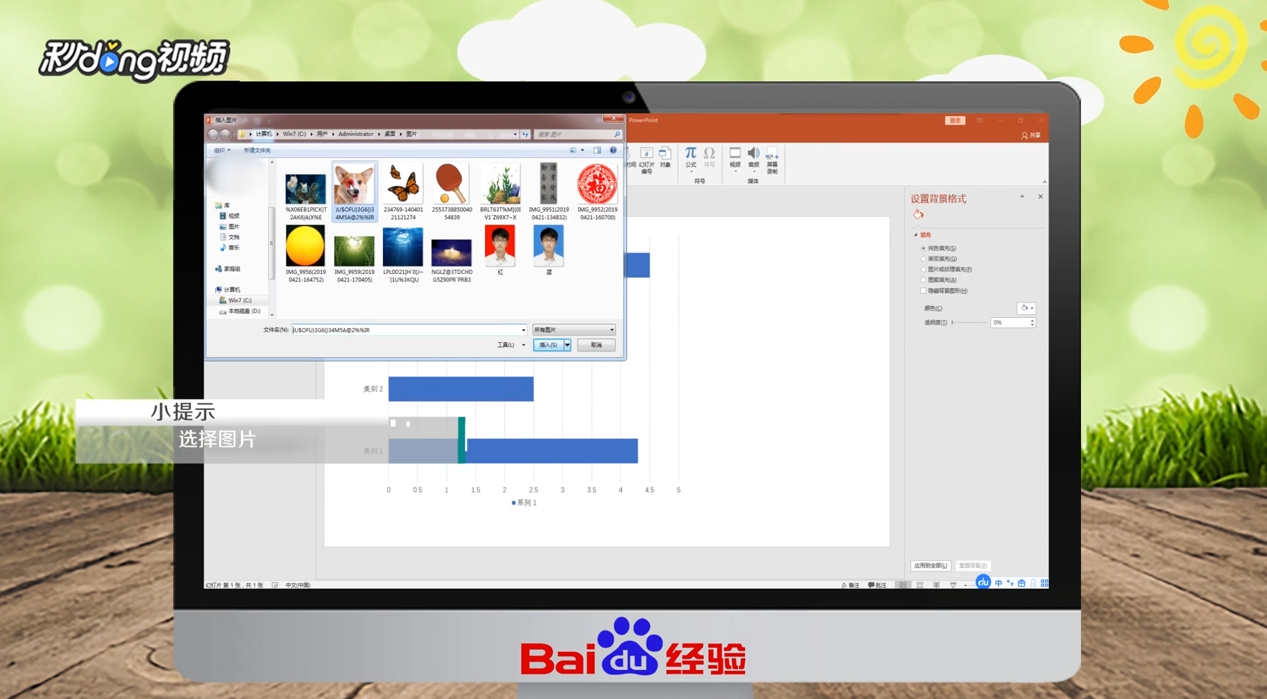Select the aquarium plants image BRLT63T

click(x=500, y=186)
